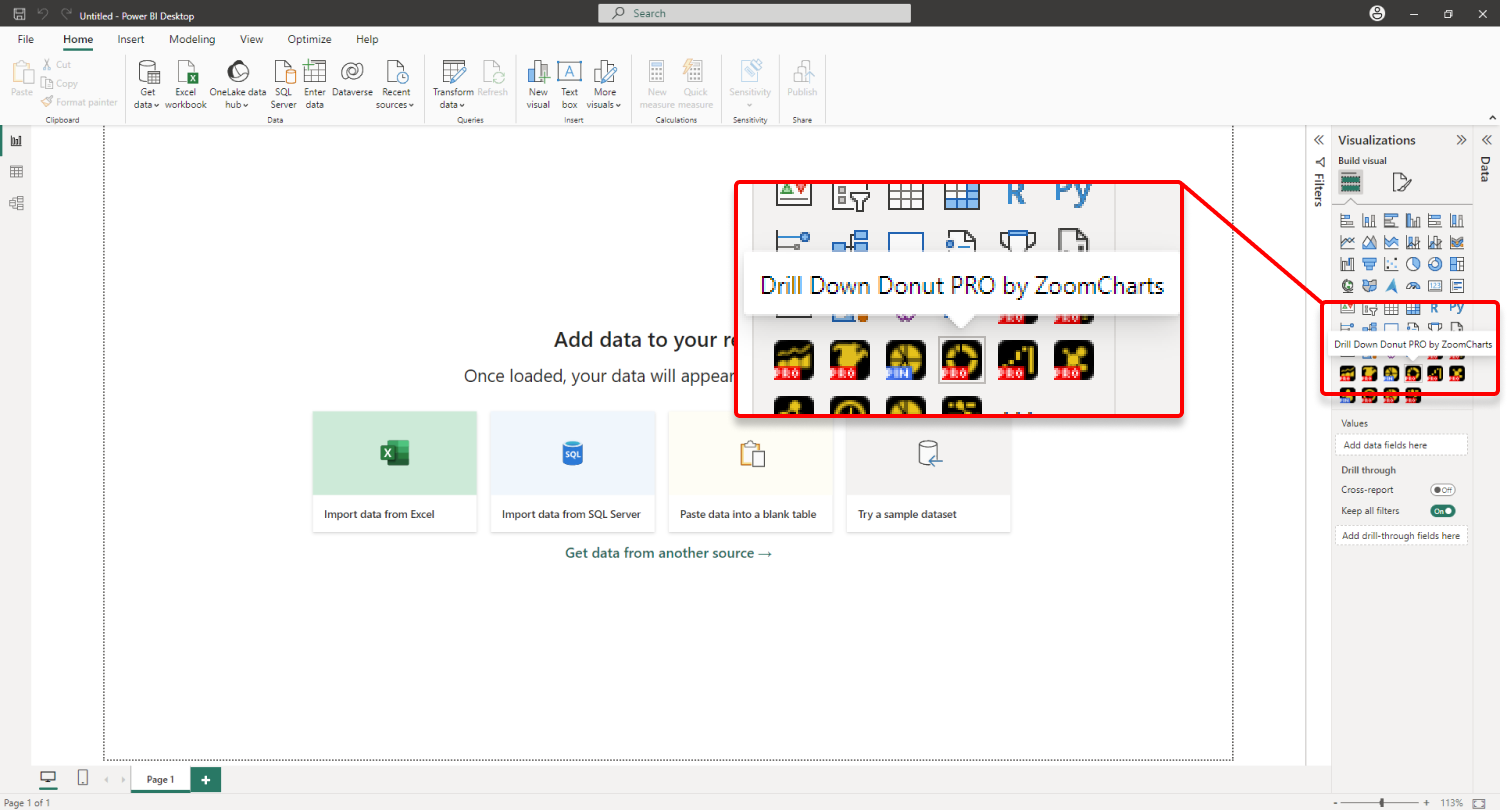Select the Build visual icon
The width and height of the screenshot is (1508, 810).
coord(1351,182)
